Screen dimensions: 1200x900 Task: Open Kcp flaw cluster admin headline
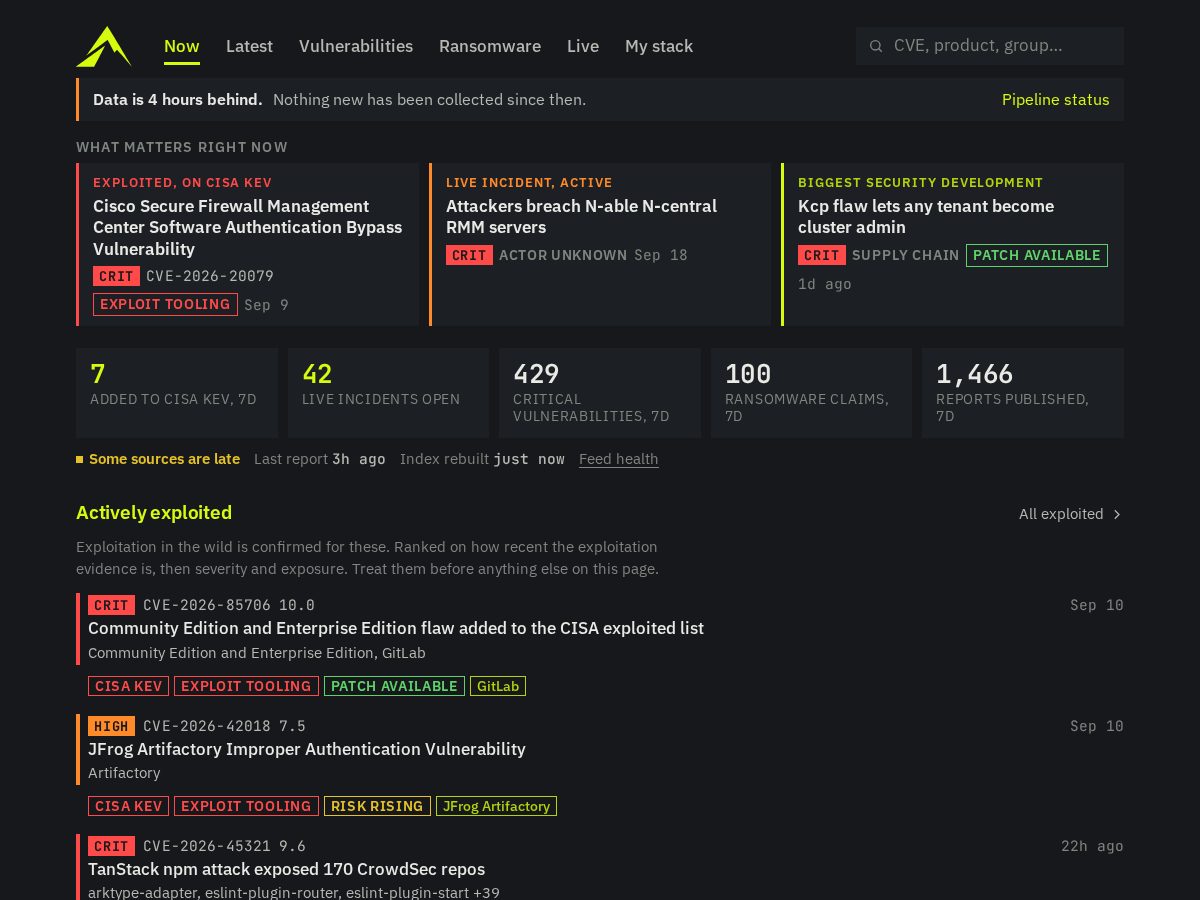coord(926,217)
